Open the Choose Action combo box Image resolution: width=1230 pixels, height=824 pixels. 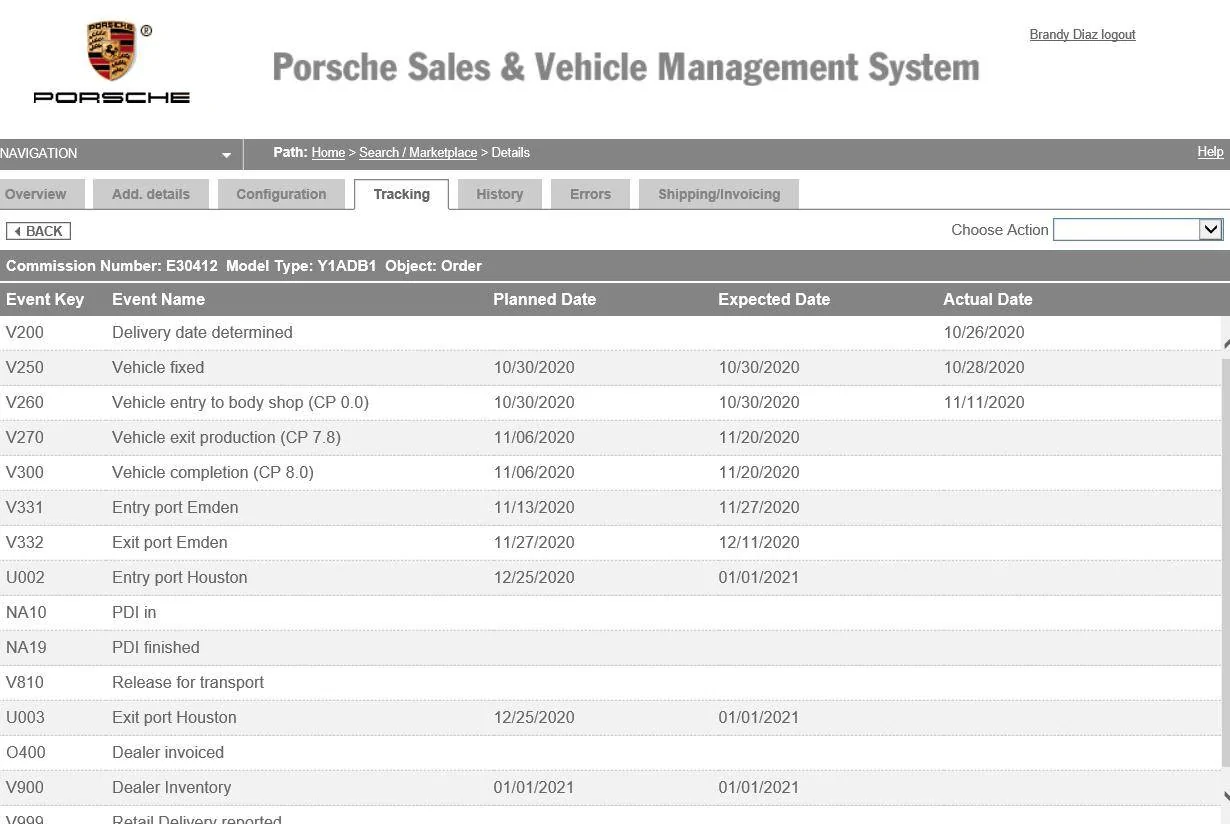1138,230
